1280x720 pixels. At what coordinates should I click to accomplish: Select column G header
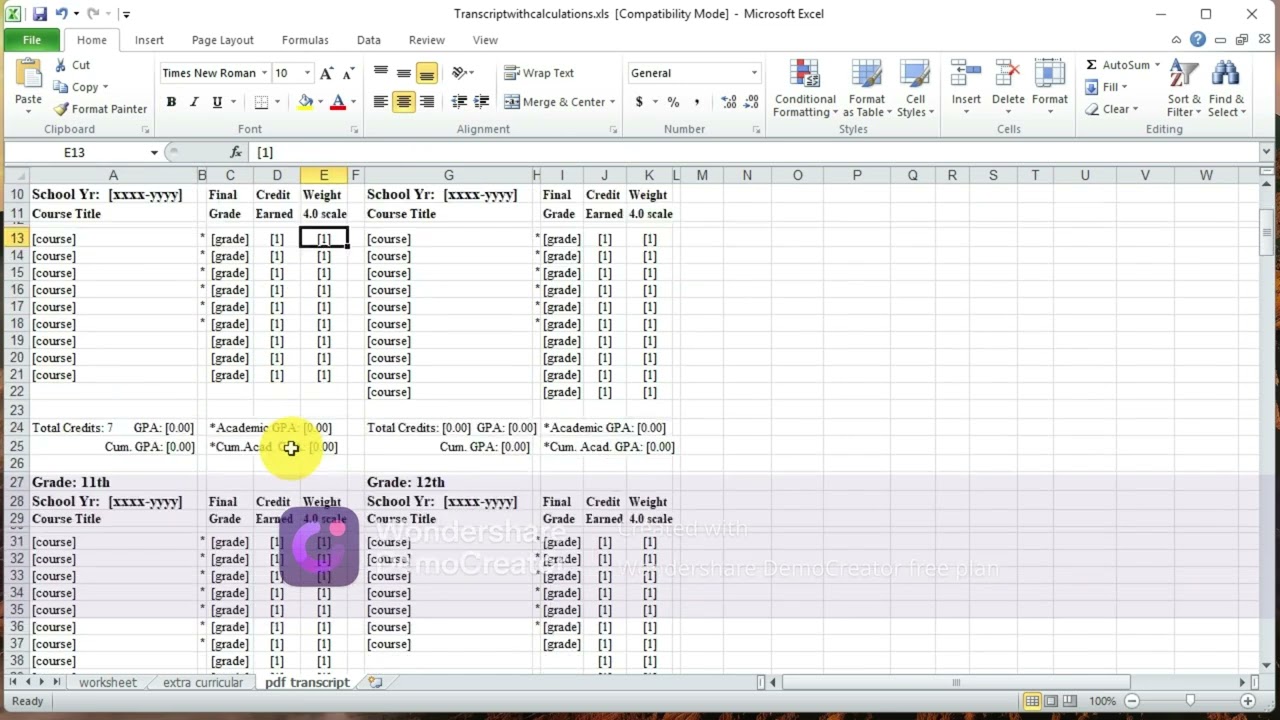click(448, 175)
